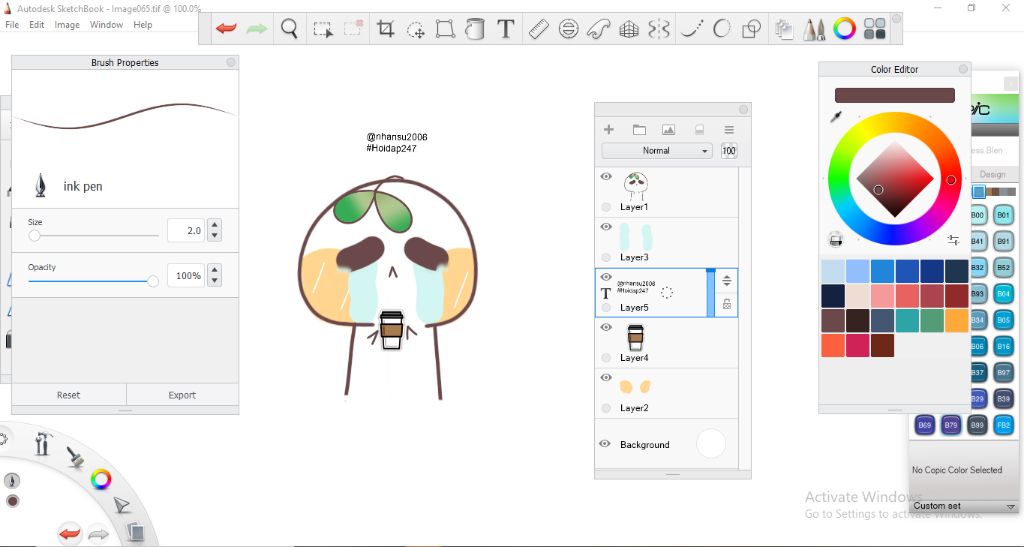Viewport: 1024px width, 547px height.
Task: Click the Add Layer plus icon
Action: click(x=609, y=129)
